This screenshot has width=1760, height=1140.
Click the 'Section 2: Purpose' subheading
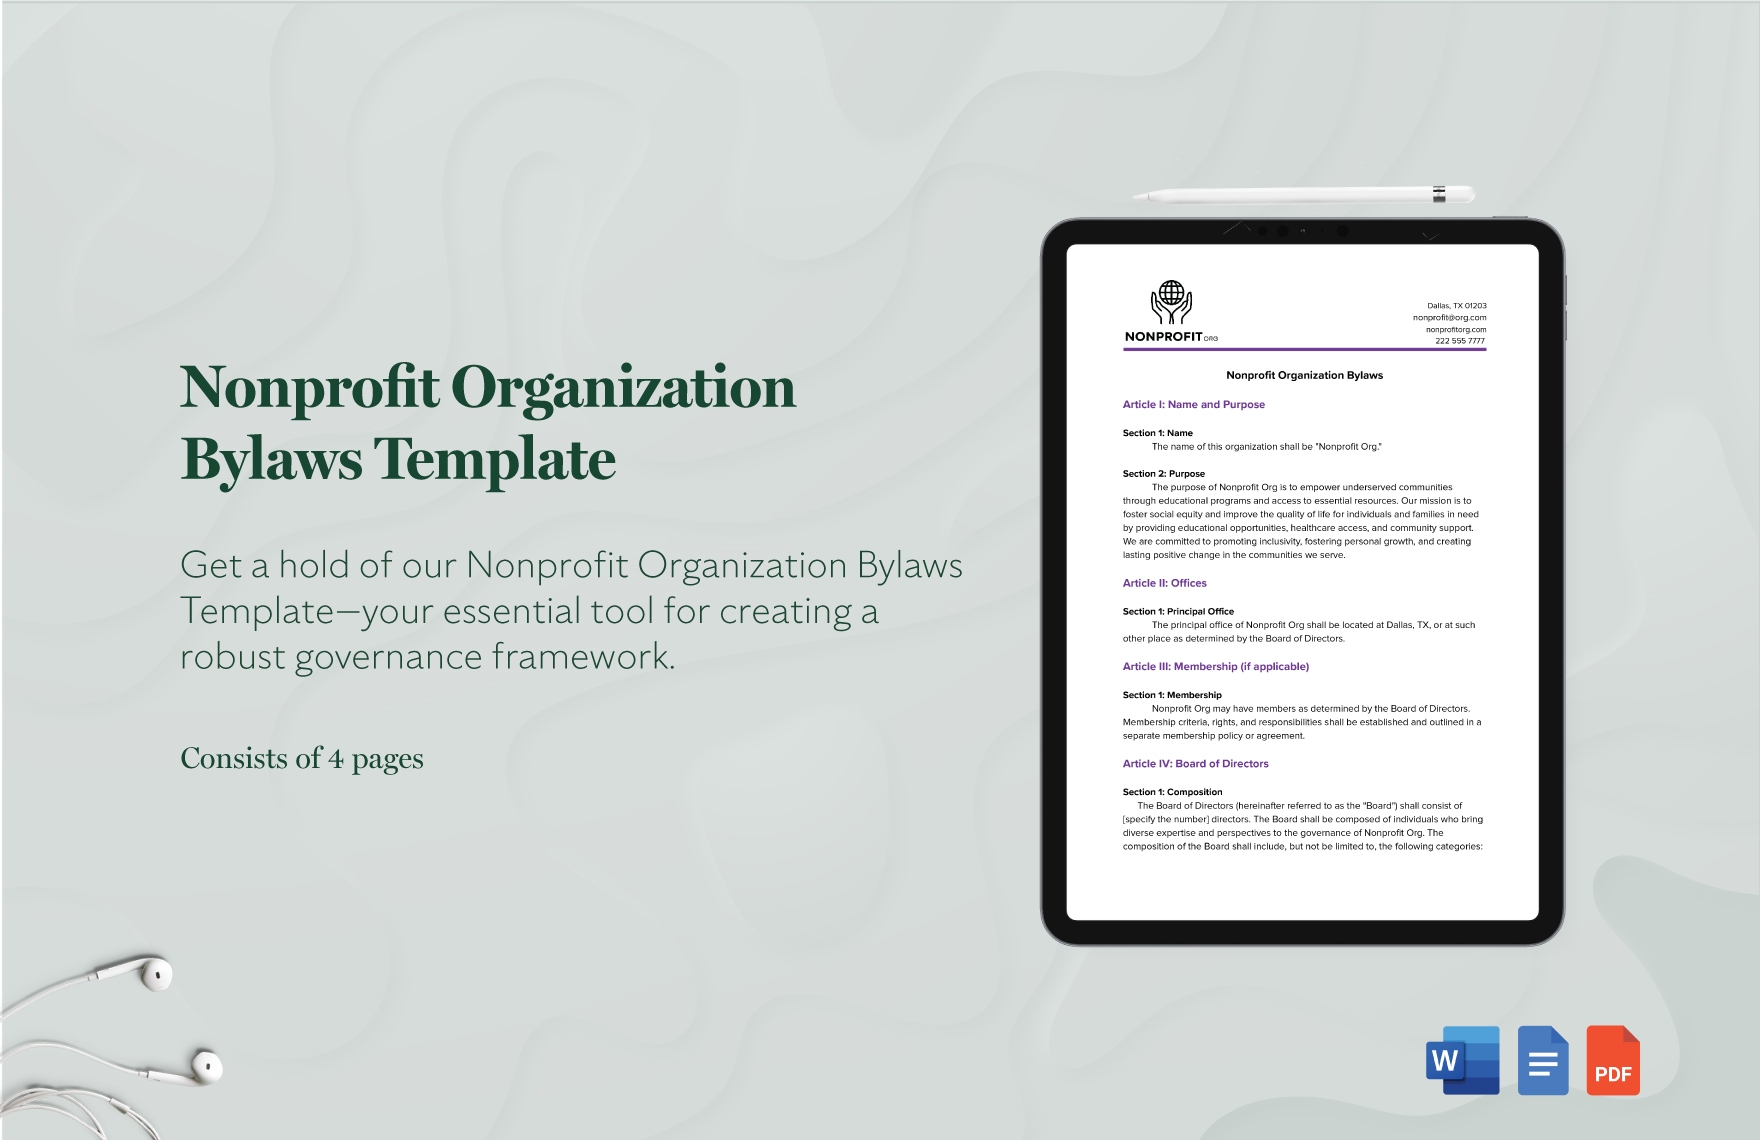point(1163,474)
